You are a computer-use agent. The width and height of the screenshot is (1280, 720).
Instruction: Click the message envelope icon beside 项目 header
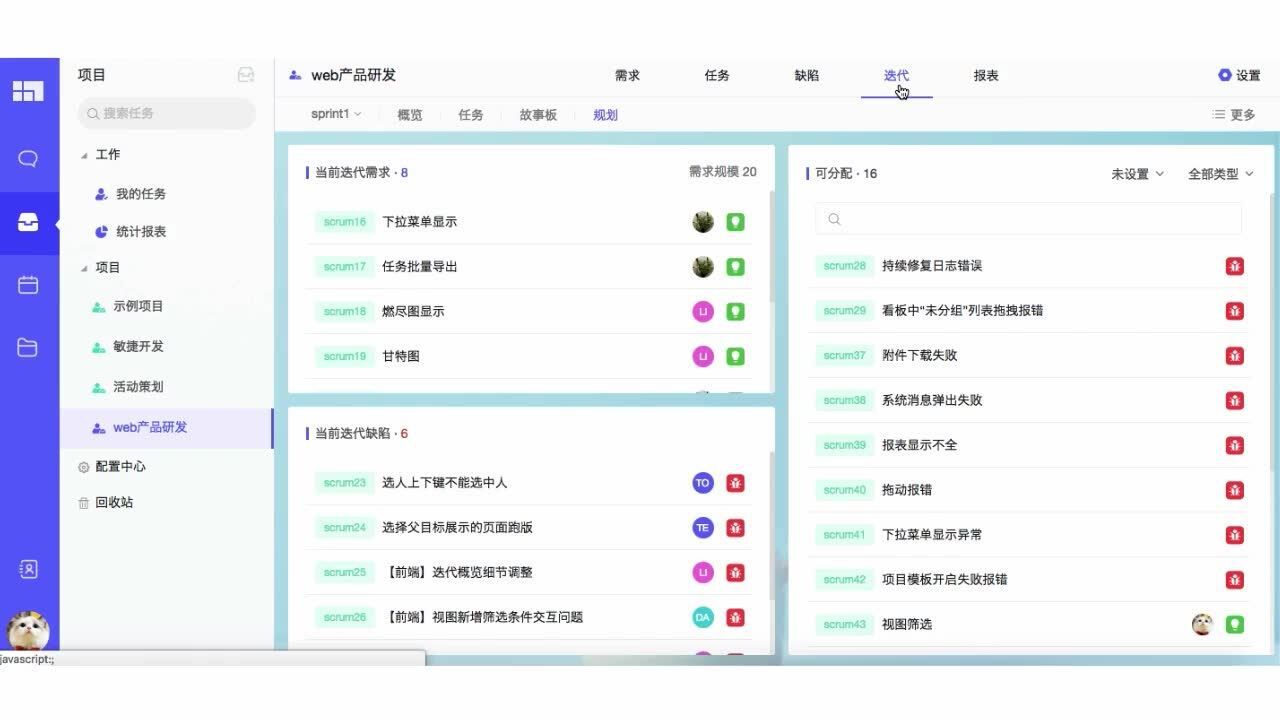[x=244, y=74]
